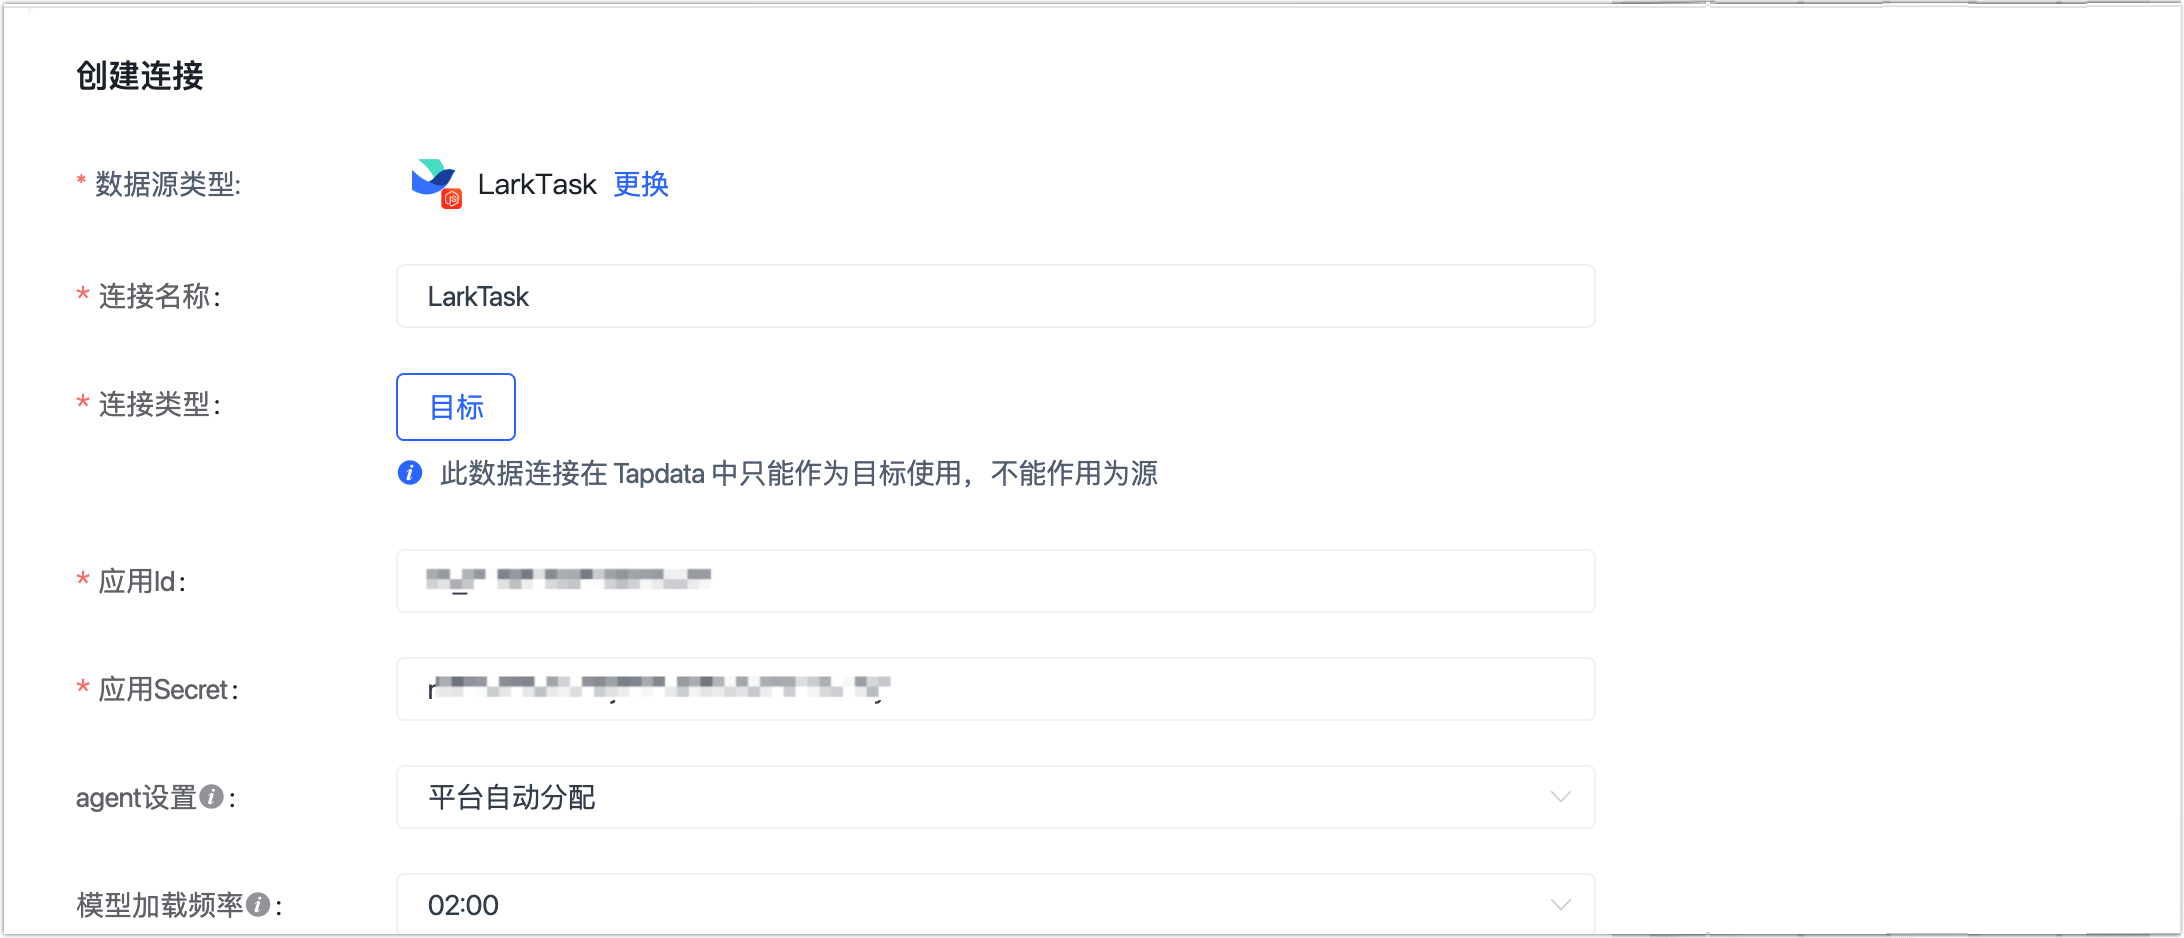Click into the 应用Id input field
This screenshot has width=2184, height=938.
995,581
